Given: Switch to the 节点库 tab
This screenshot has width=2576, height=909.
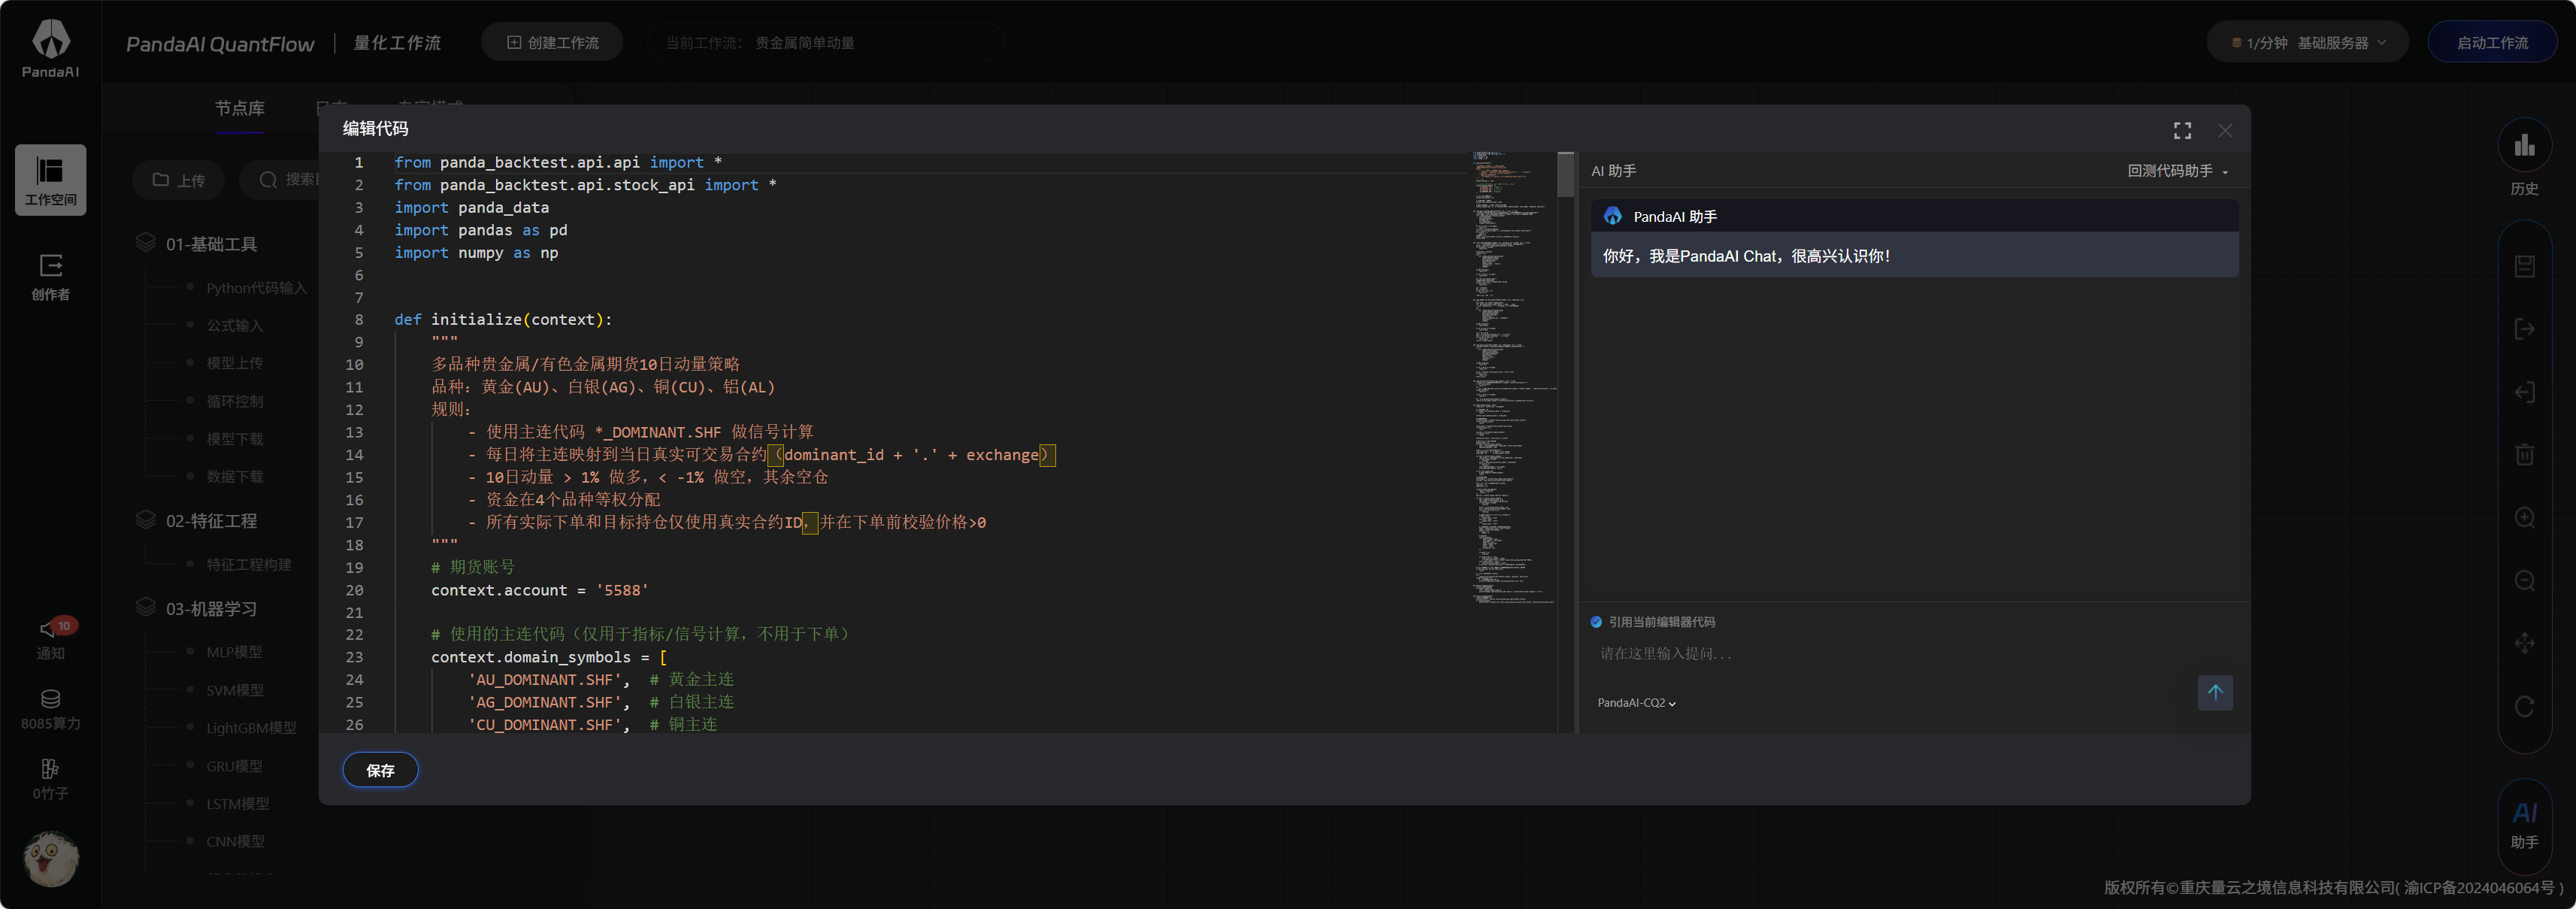Looking at the screenshot, I should (240, 108).
